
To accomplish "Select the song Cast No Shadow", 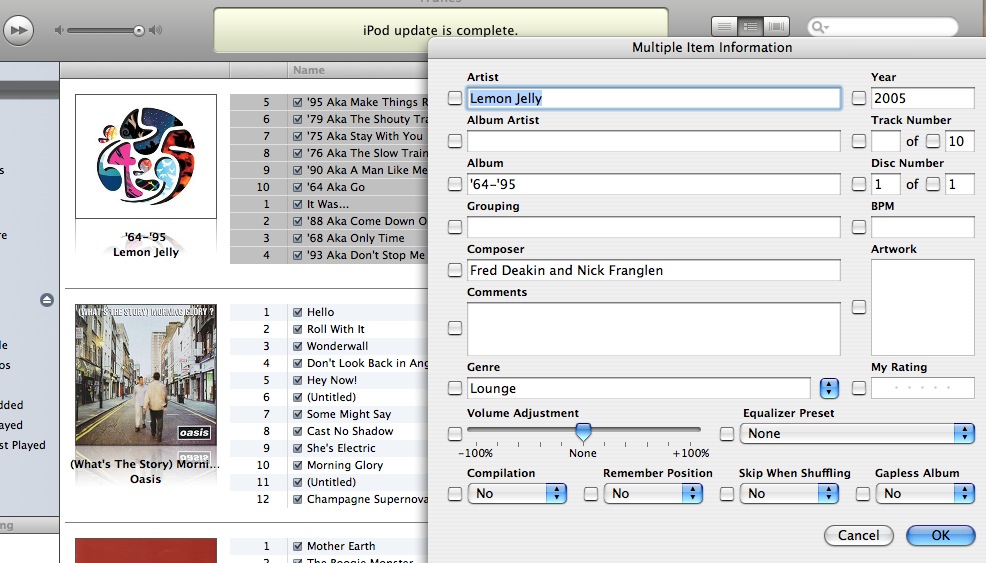I will pyautogui.click(x=350, y=431).
